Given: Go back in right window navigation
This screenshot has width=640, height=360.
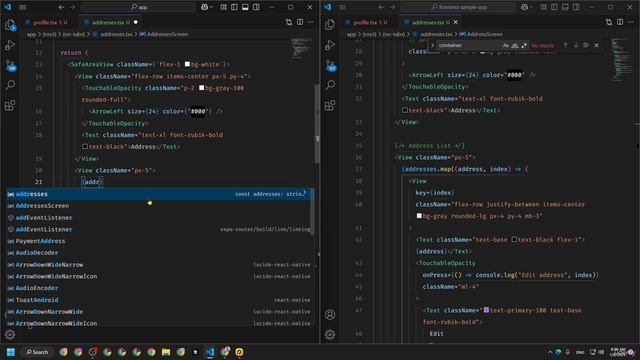Looking at the screenshot, I should pos(381,7).
